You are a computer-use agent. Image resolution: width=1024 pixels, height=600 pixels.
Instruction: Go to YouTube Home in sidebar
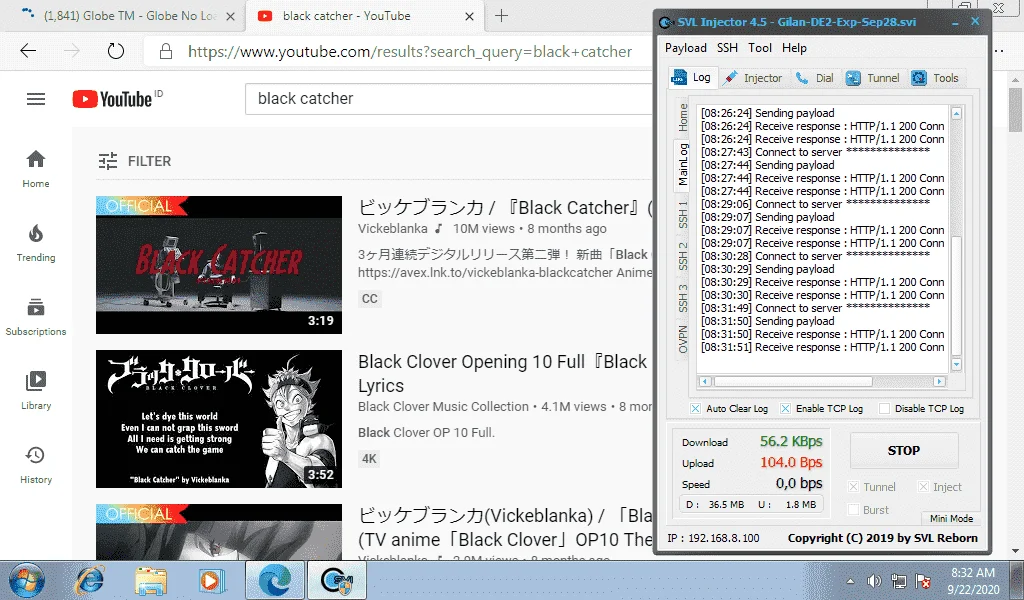click(x=36, y=169)
